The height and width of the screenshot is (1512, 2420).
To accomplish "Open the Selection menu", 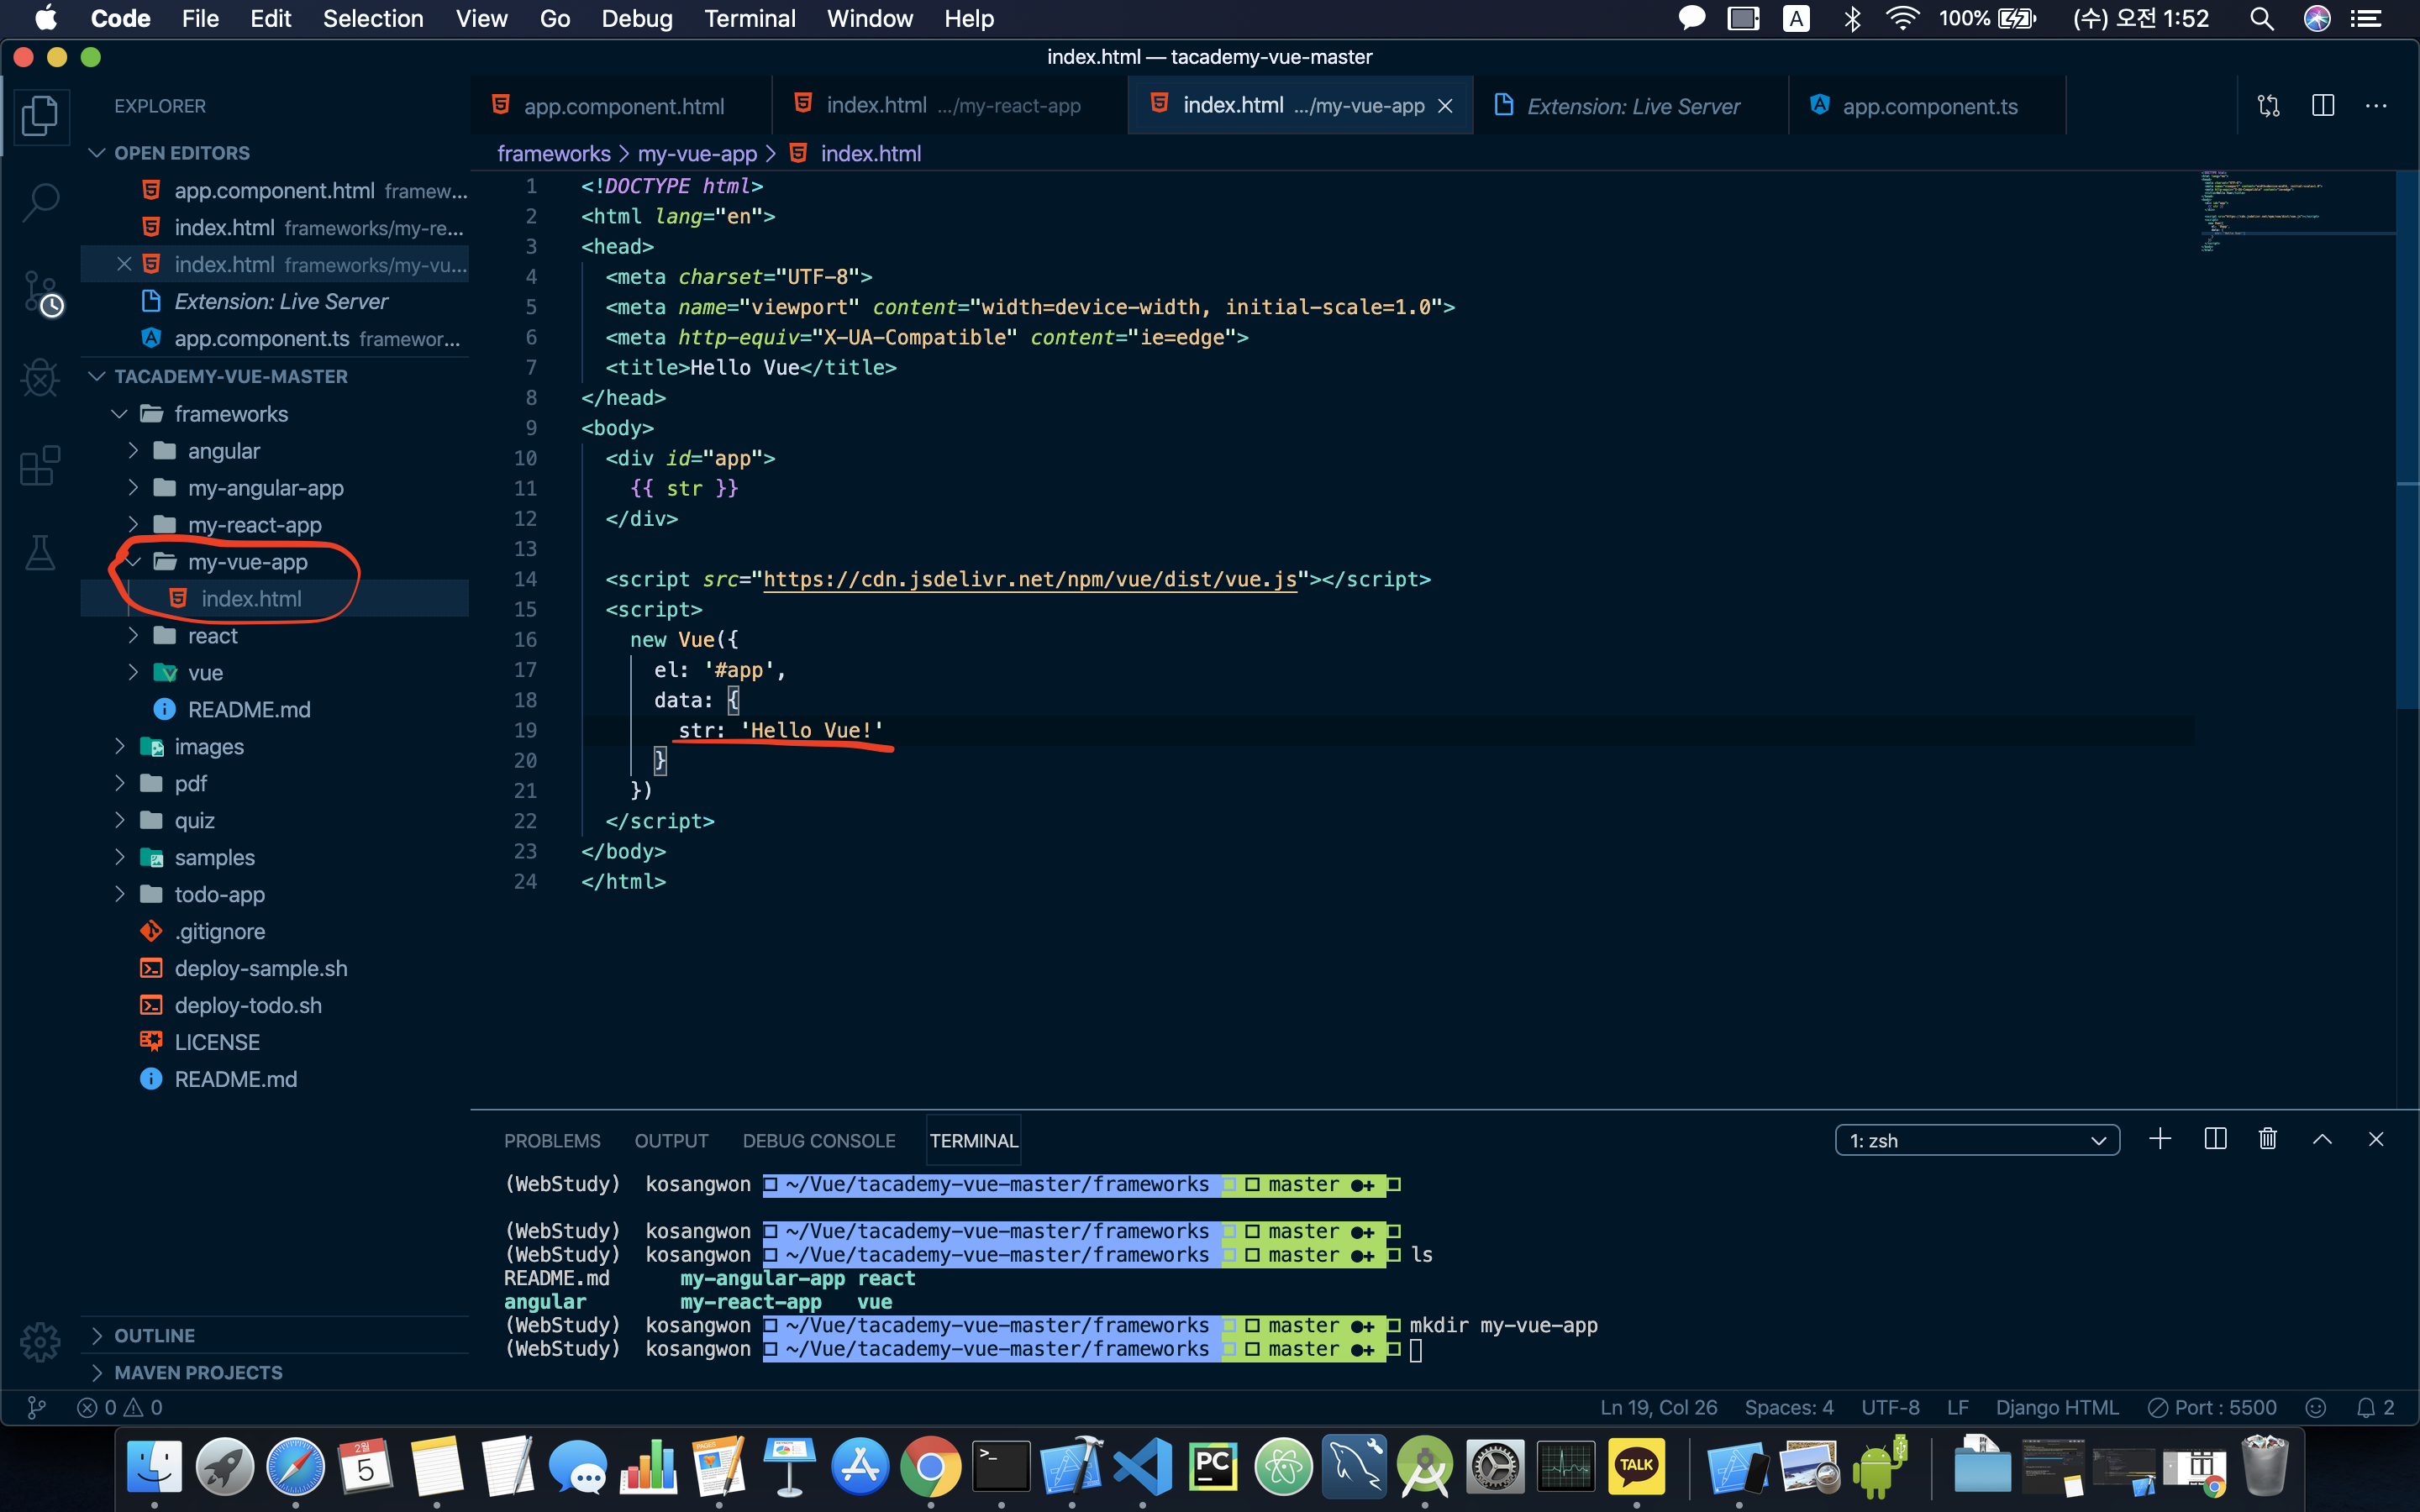I will 373,19.
